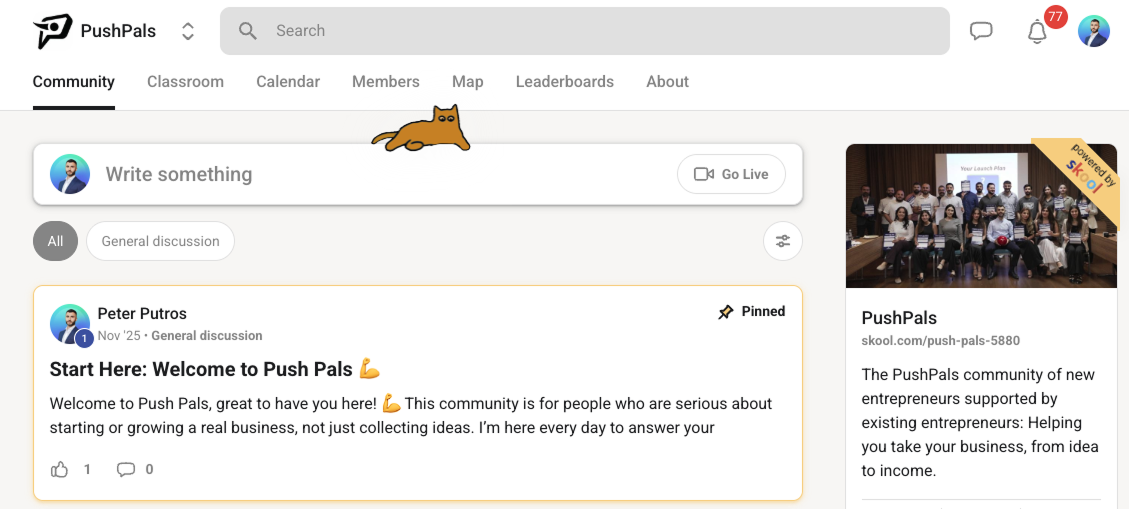Switch to the Community tab
1129x509 pixels.
click(73, 81)
